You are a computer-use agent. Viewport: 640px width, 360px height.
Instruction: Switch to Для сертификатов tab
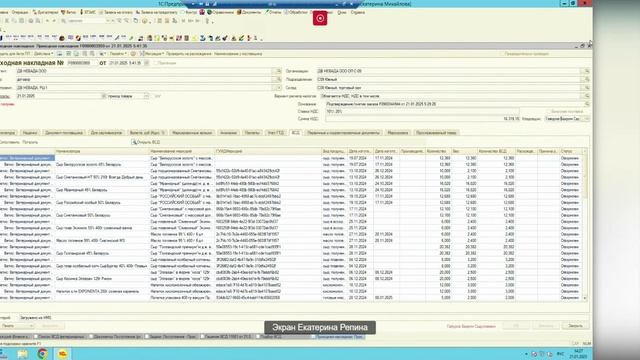tap(106, 133)
